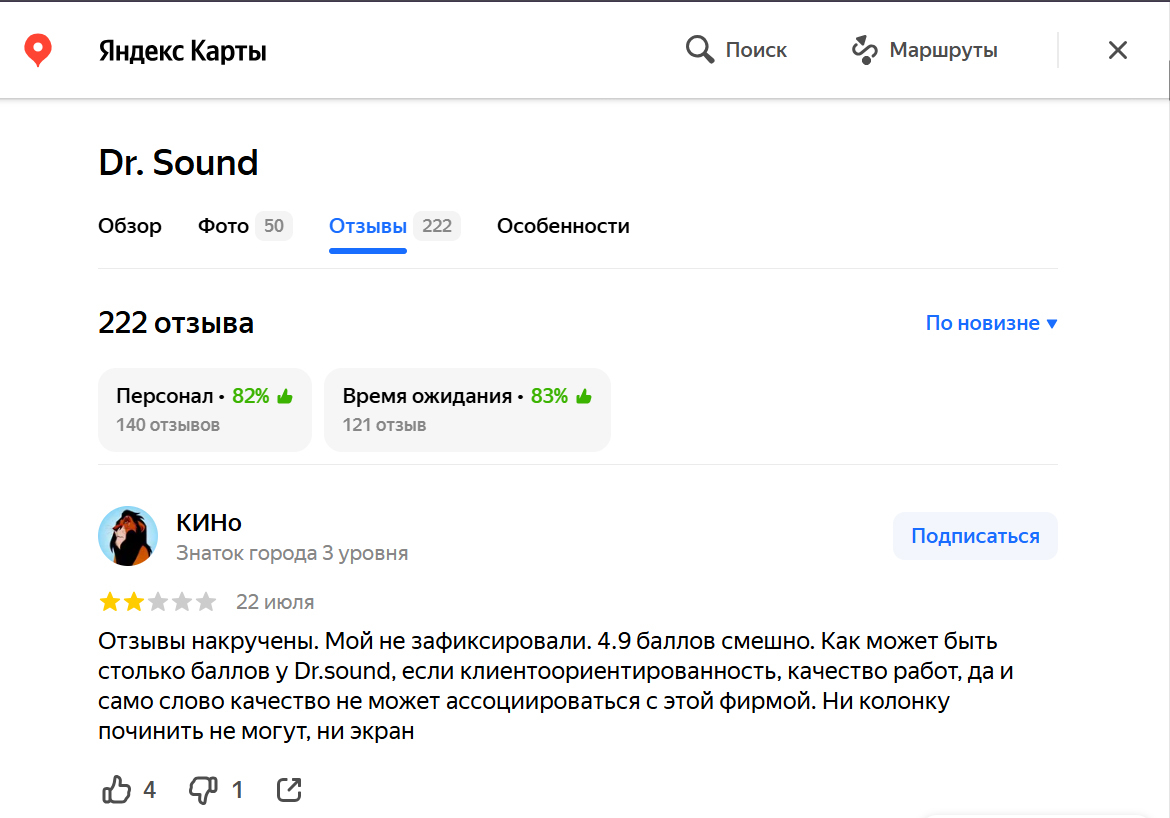This screenshot has width=1170, height=818.
Task: Filter reviews by Персонал chip
Action: [205, 409]
